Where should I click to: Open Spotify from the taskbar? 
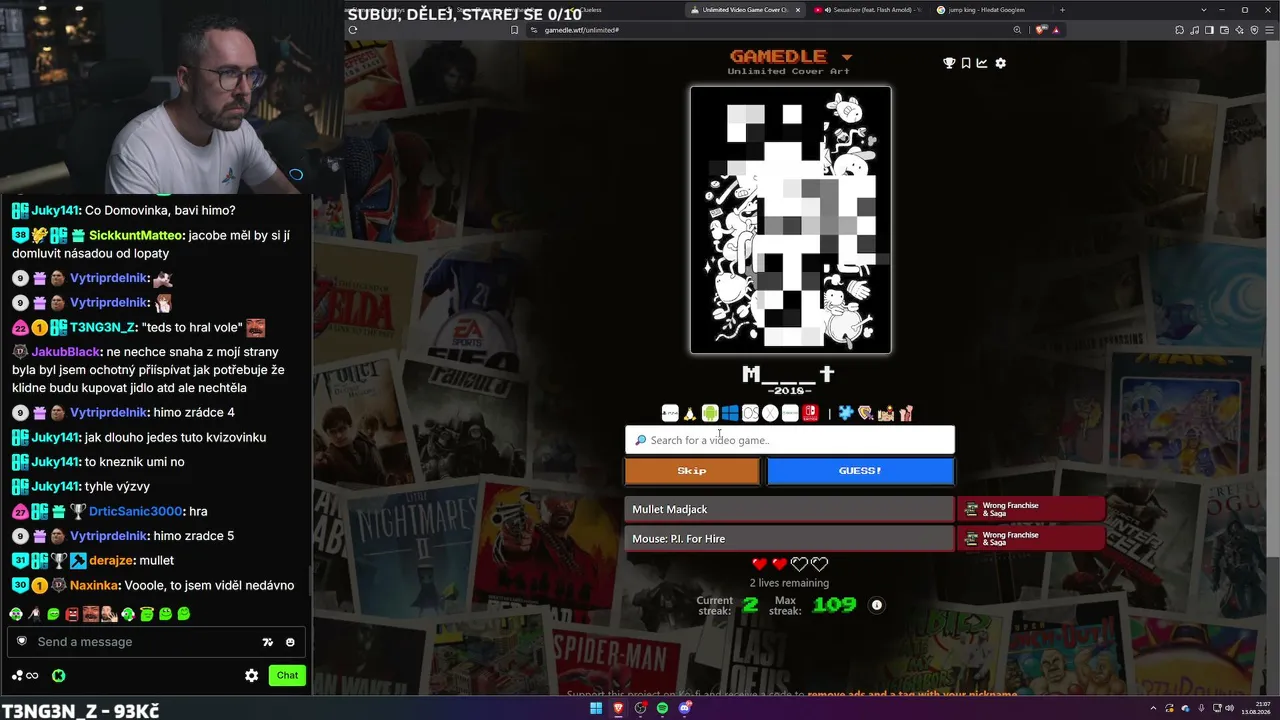(x=662, y=709)
